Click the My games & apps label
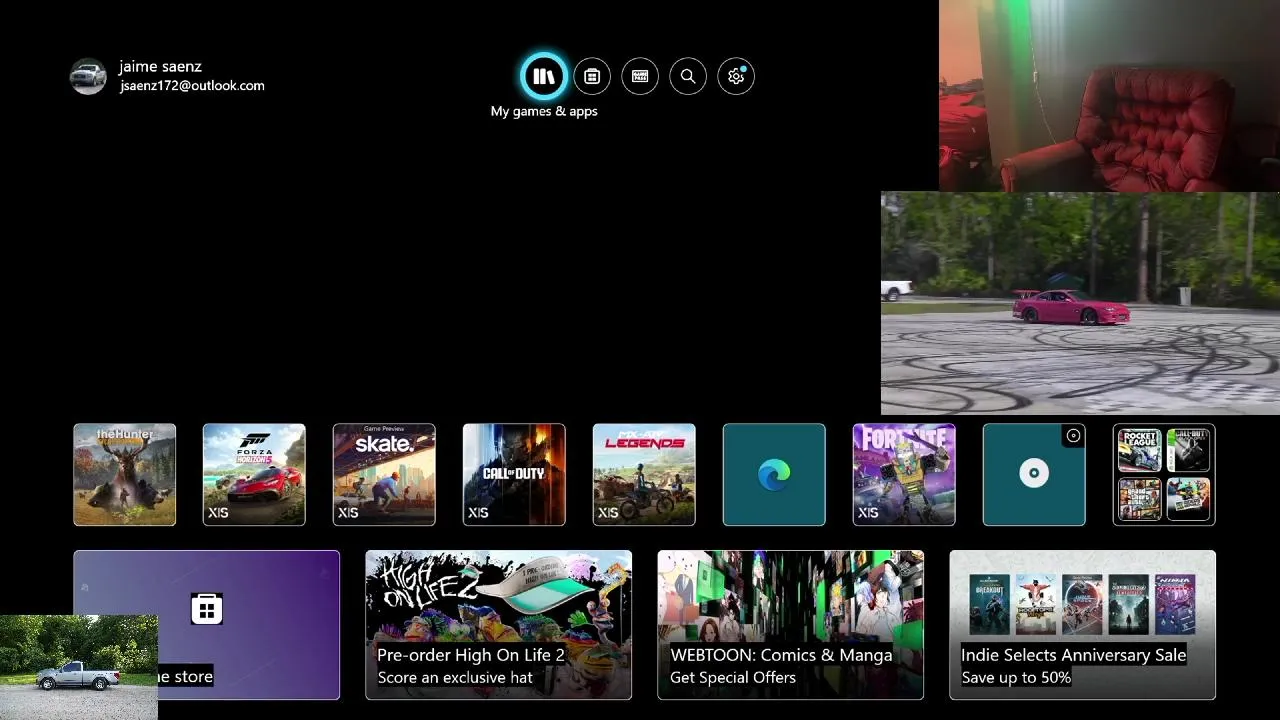Screen dimensions: 1280x720 [x=544, y=111]
